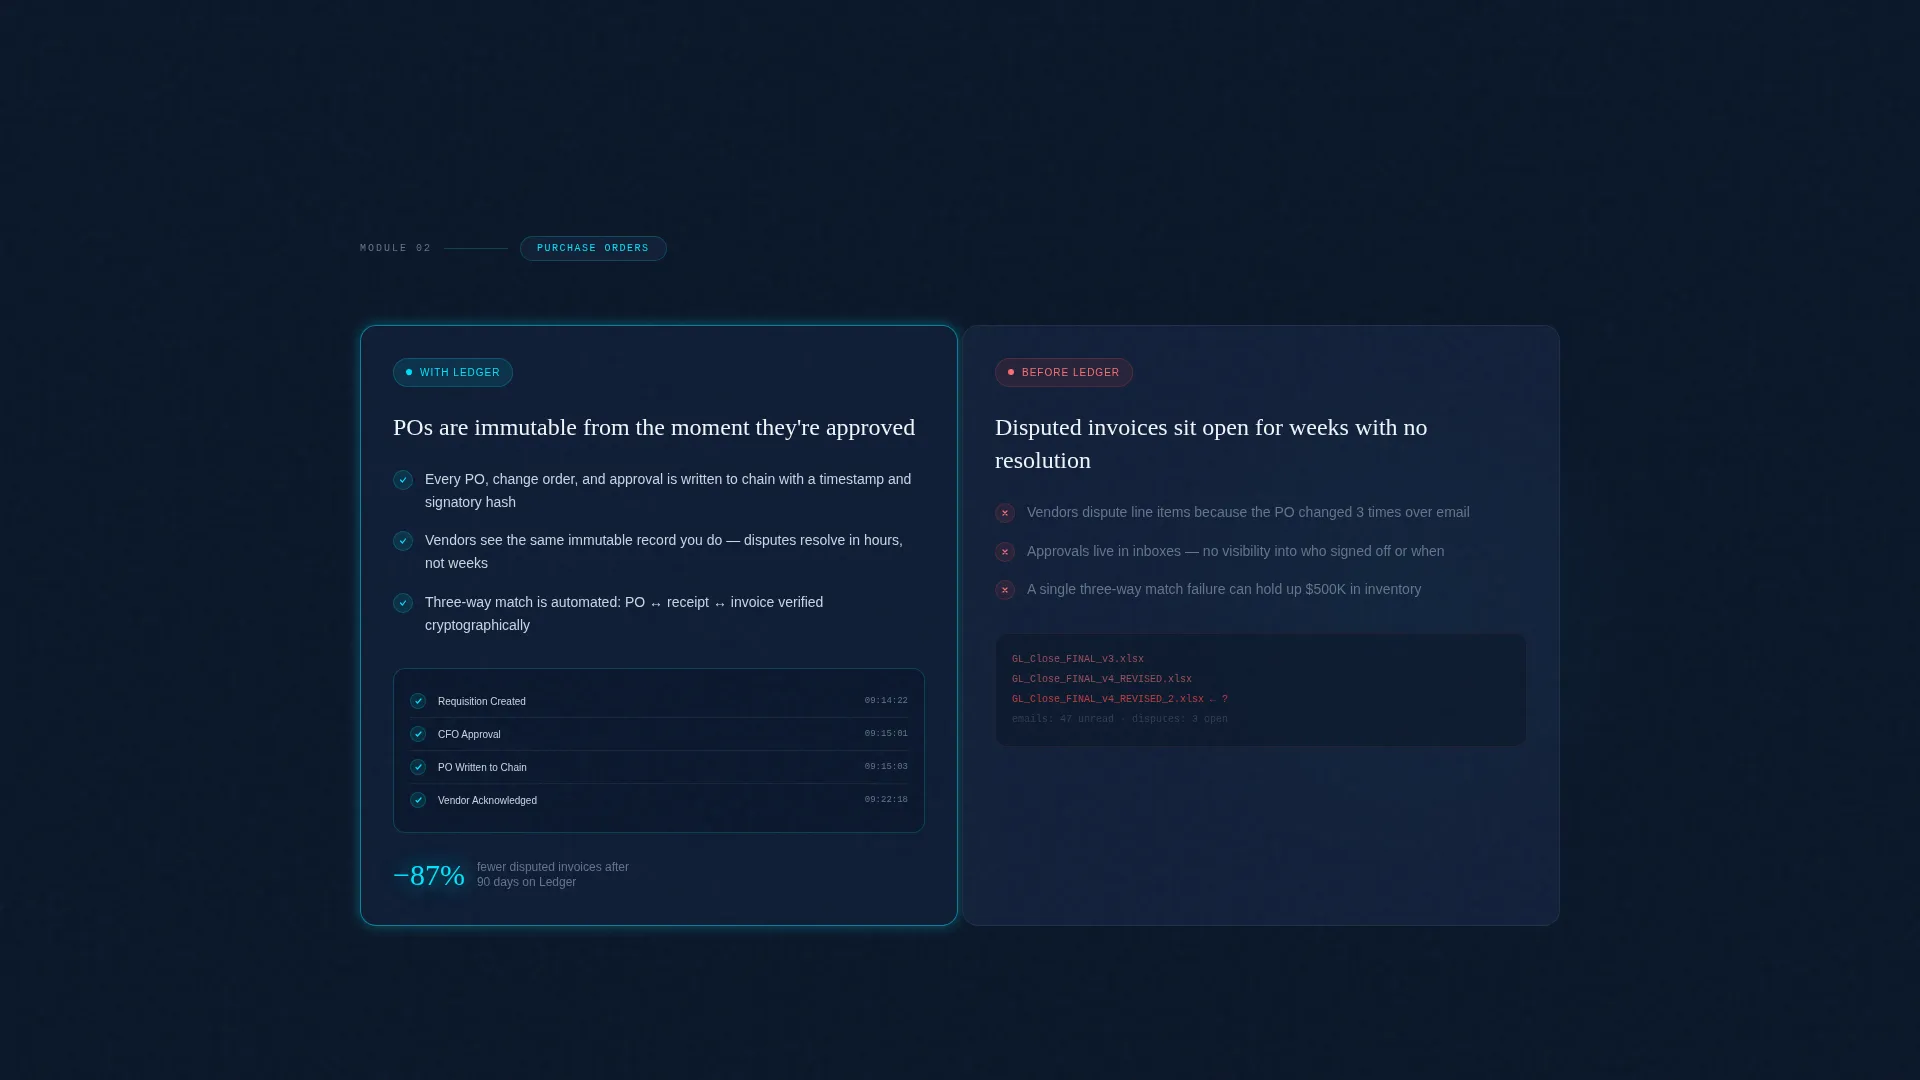Click check icon beside 'Three-way match is automated'
This screenshot has height=1080, width=1920.
coord(403,603)
